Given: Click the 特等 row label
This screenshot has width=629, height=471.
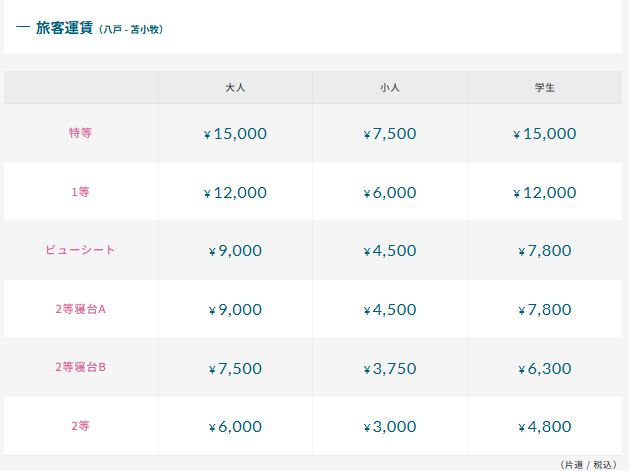Looking at the screenshot, I should tap(81, 133).
